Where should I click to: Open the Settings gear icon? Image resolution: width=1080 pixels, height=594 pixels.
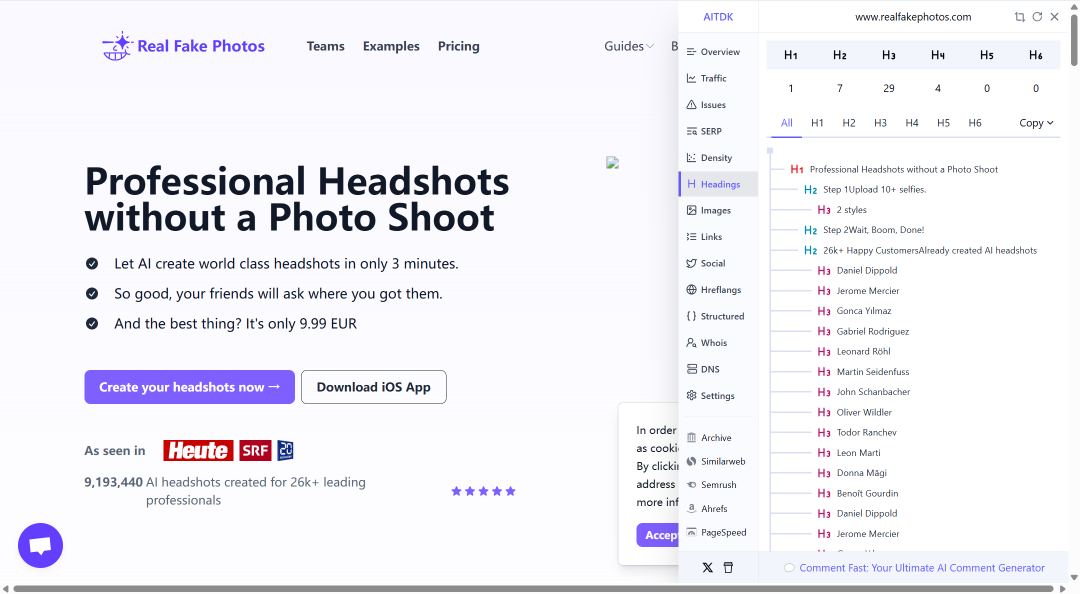pyautogui.click(x=692, y=396)
